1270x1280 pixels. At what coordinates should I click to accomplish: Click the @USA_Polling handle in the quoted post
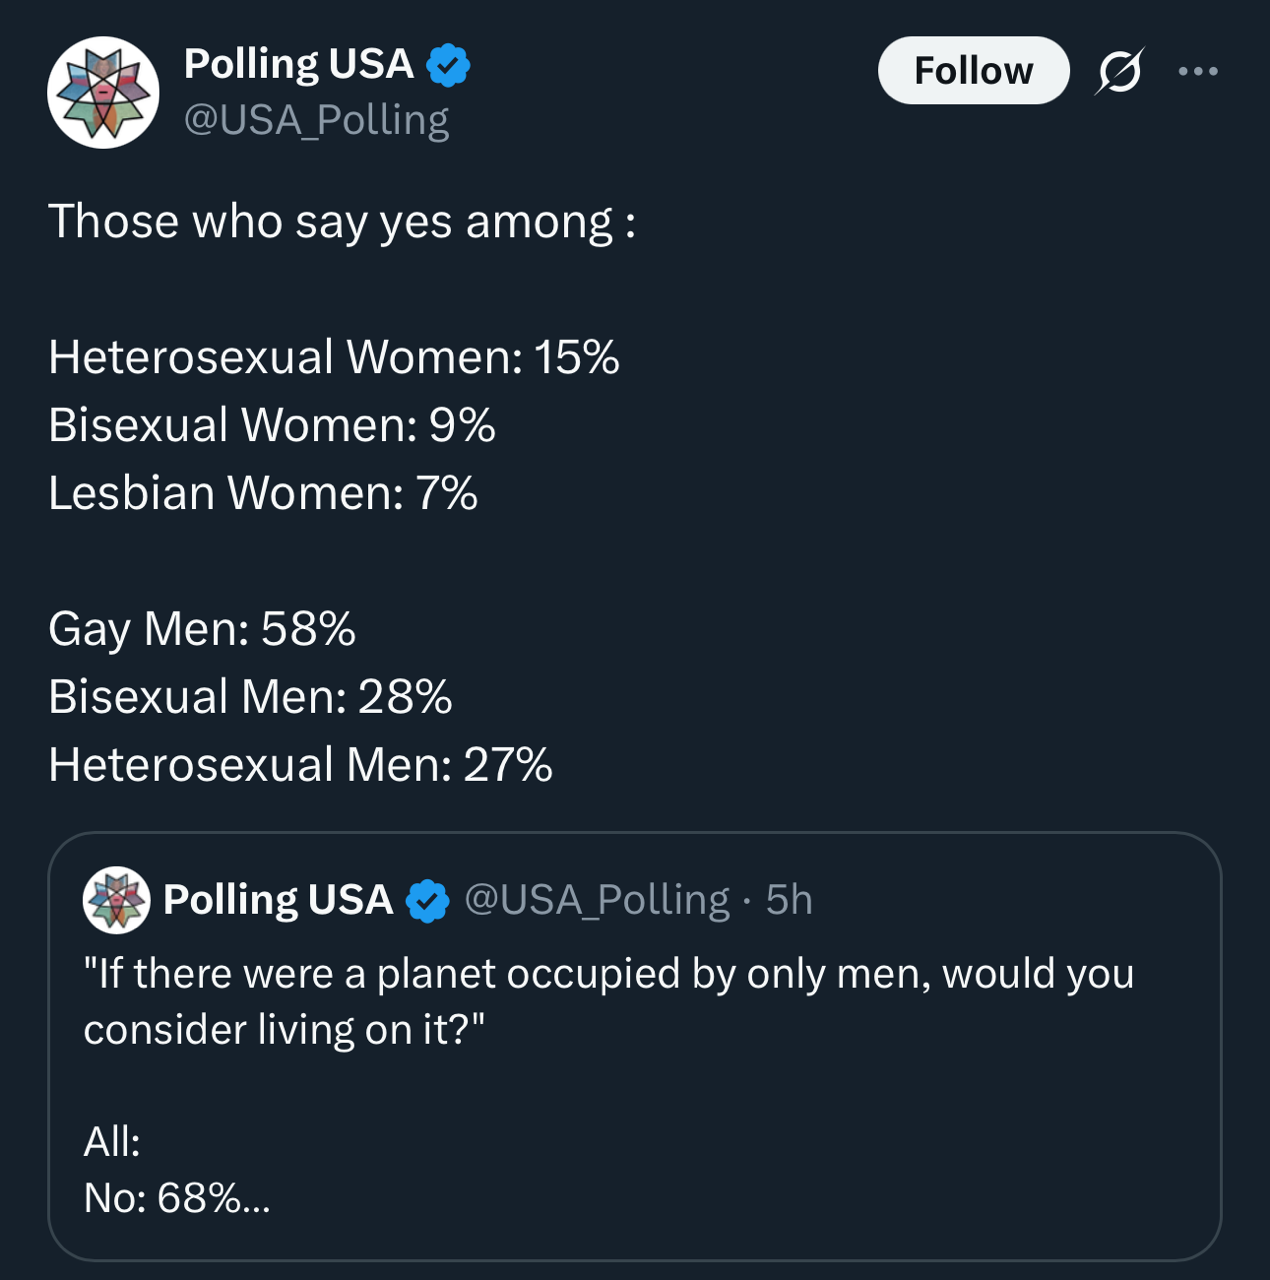(597, 900)
